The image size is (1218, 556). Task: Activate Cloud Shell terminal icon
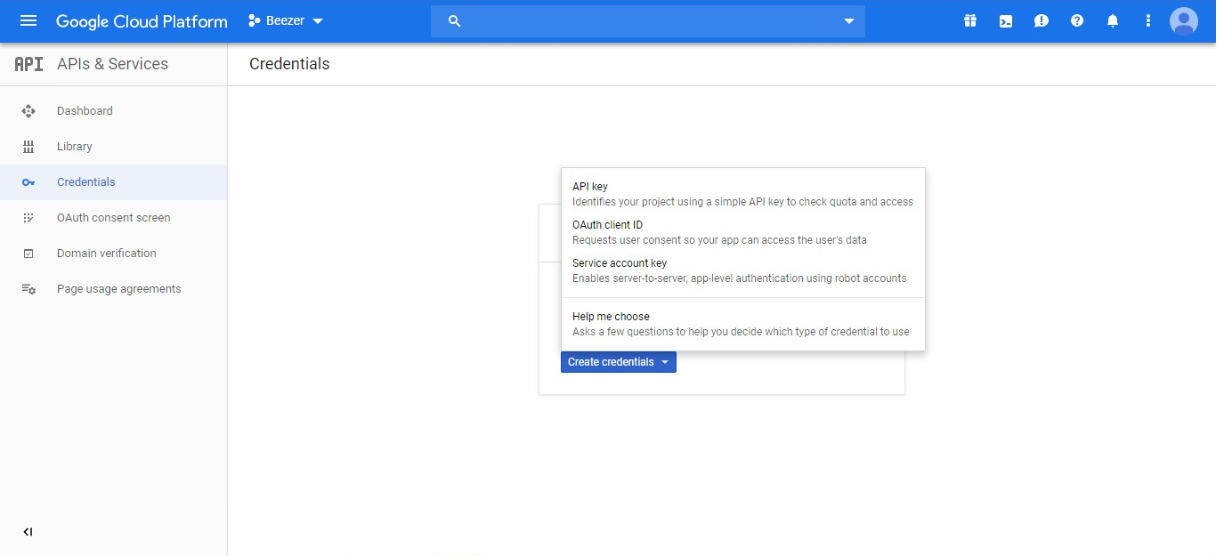1006,21
